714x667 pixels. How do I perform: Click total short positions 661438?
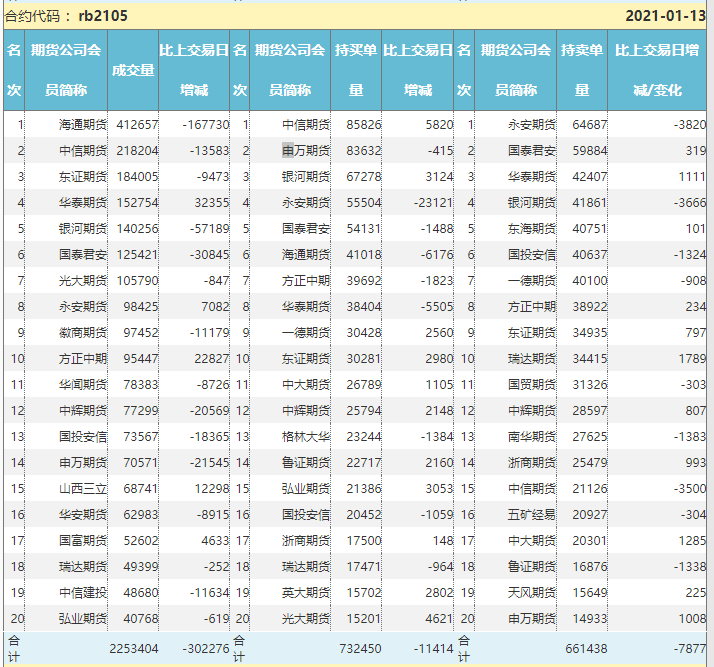(x=586, y=648)
